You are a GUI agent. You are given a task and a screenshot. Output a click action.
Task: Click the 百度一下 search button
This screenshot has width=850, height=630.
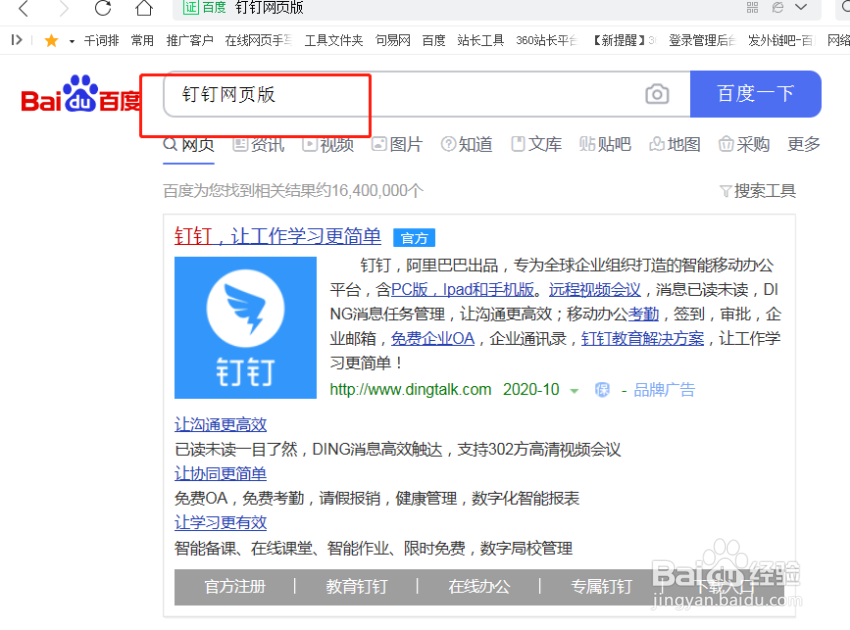point(755,92)
